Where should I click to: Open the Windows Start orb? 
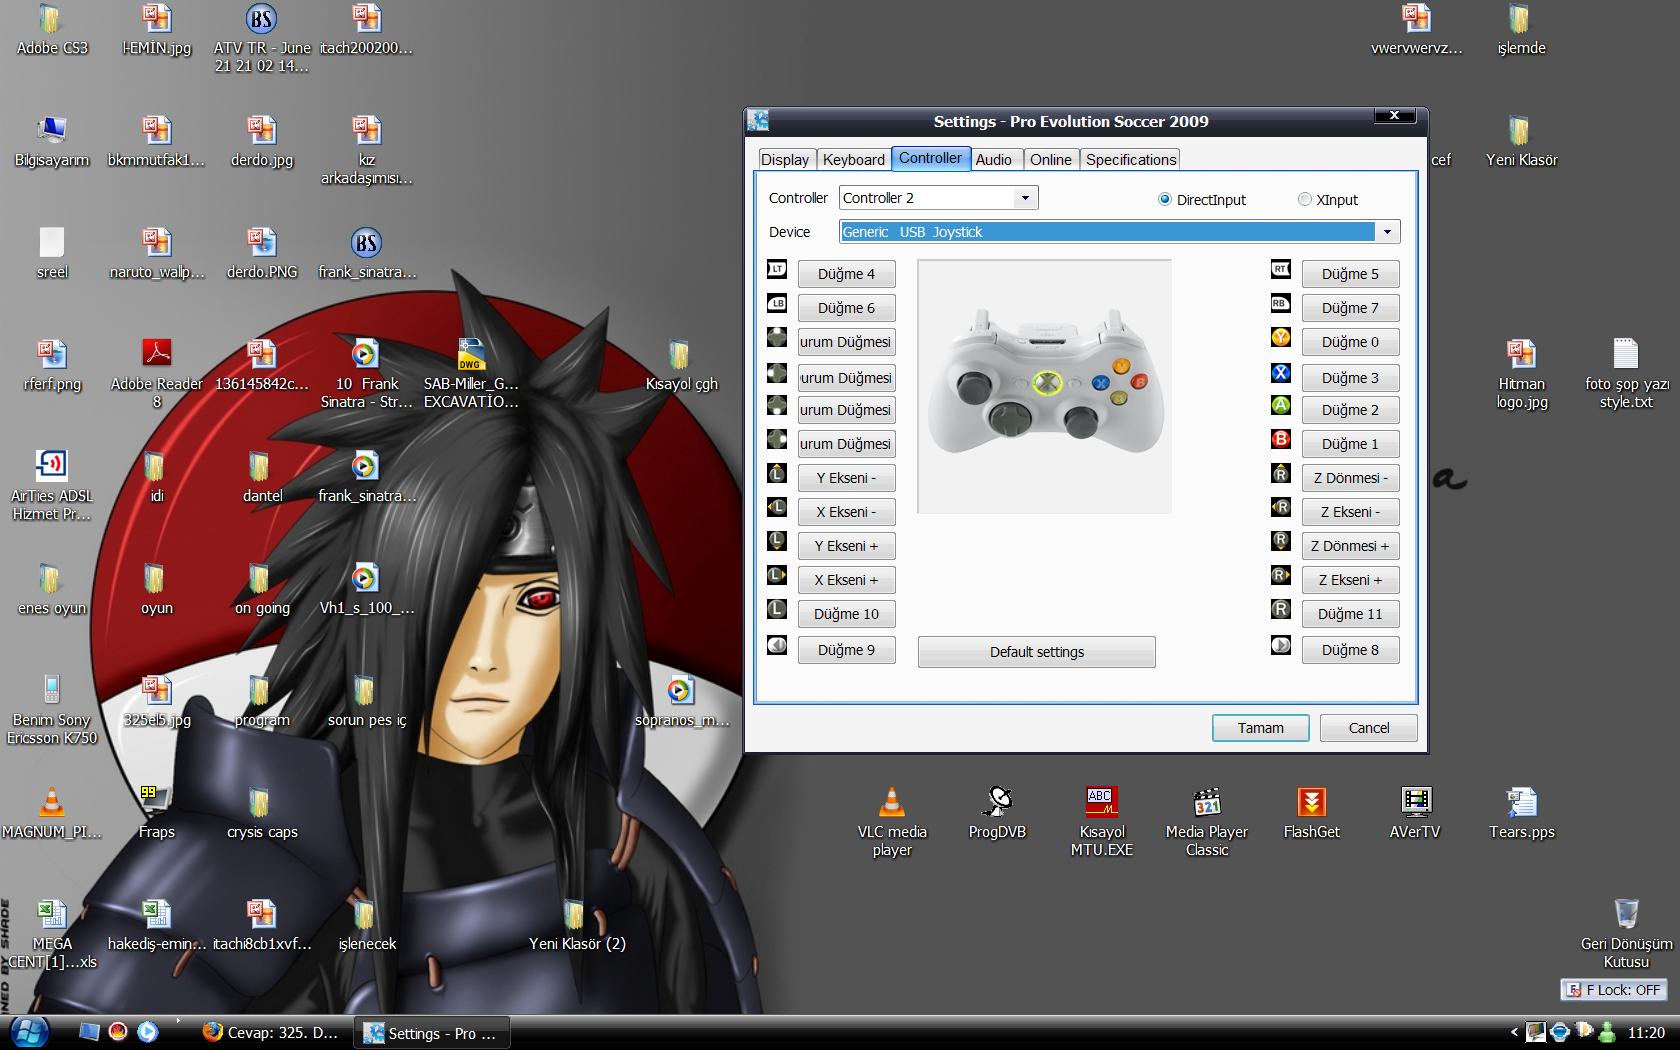click(27, 1032)
